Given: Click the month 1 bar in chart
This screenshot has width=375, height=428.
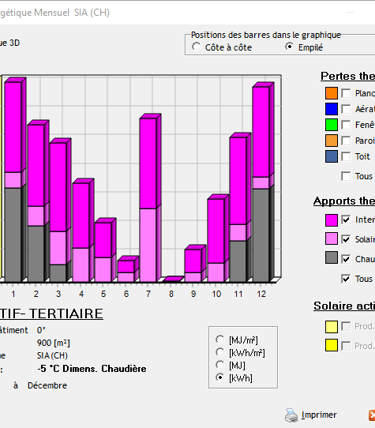Looking at the screenshot, I should [15, 180].
